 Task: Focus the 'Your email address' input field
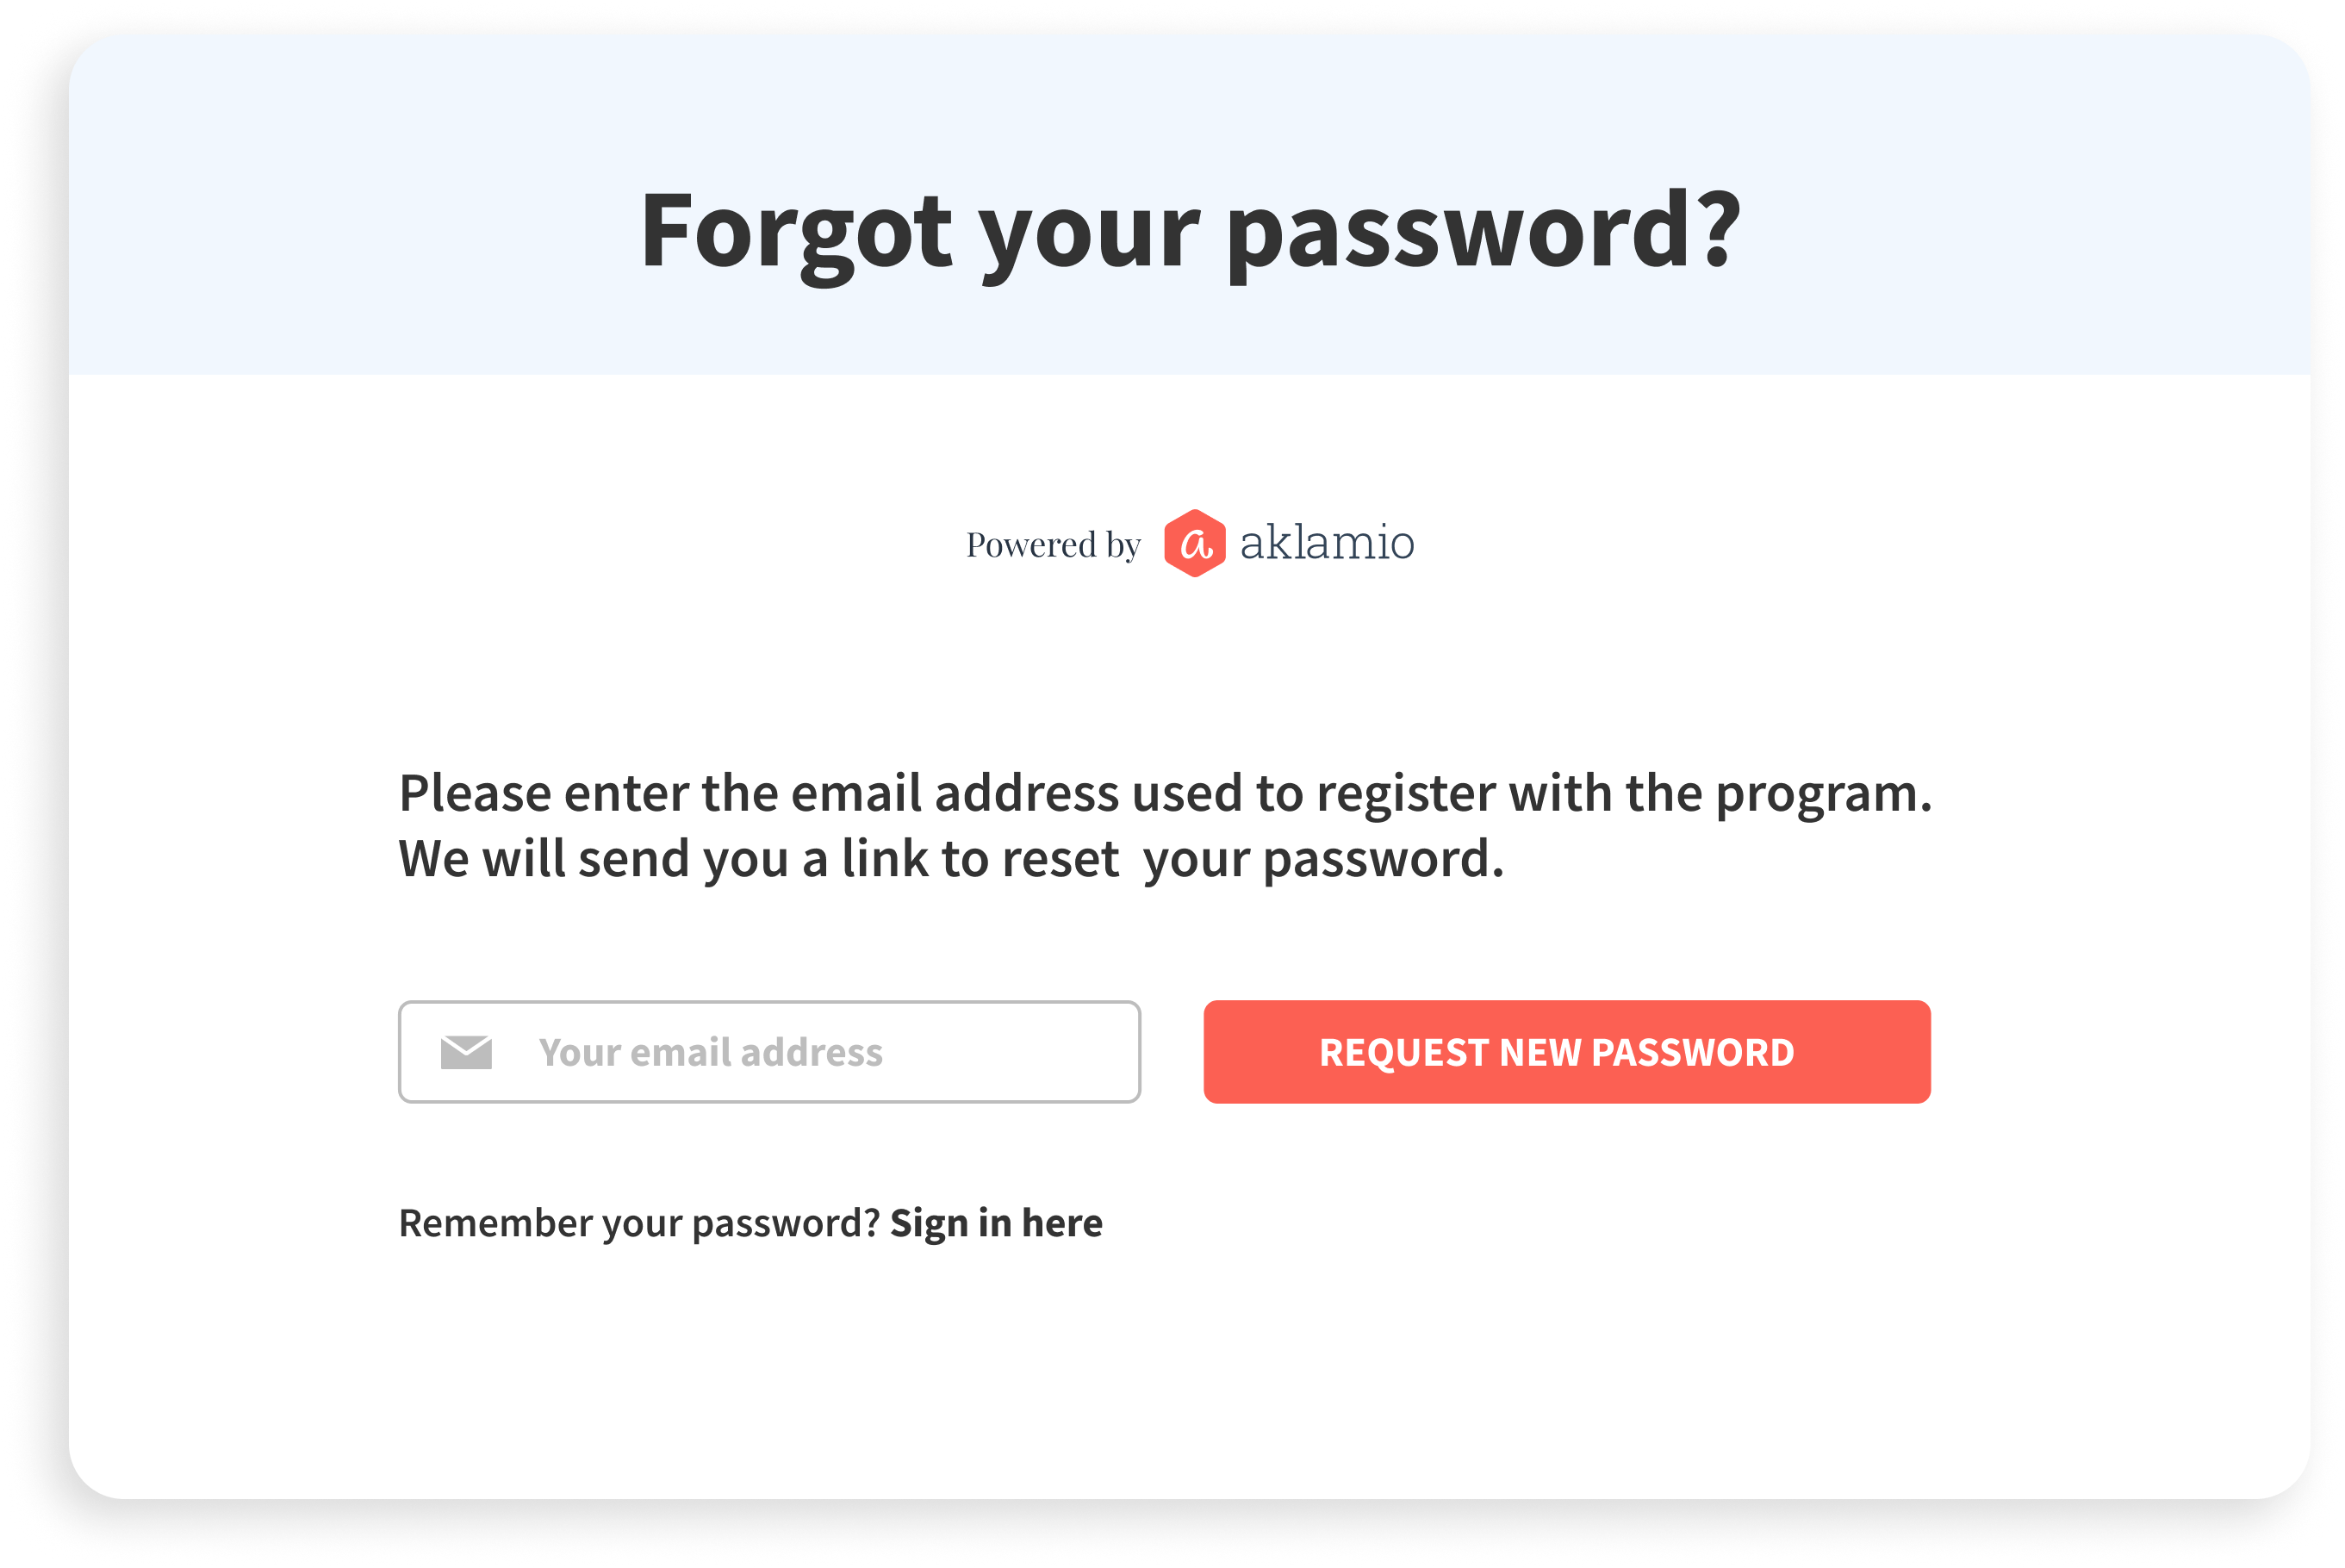click(x=769, y=1052)
